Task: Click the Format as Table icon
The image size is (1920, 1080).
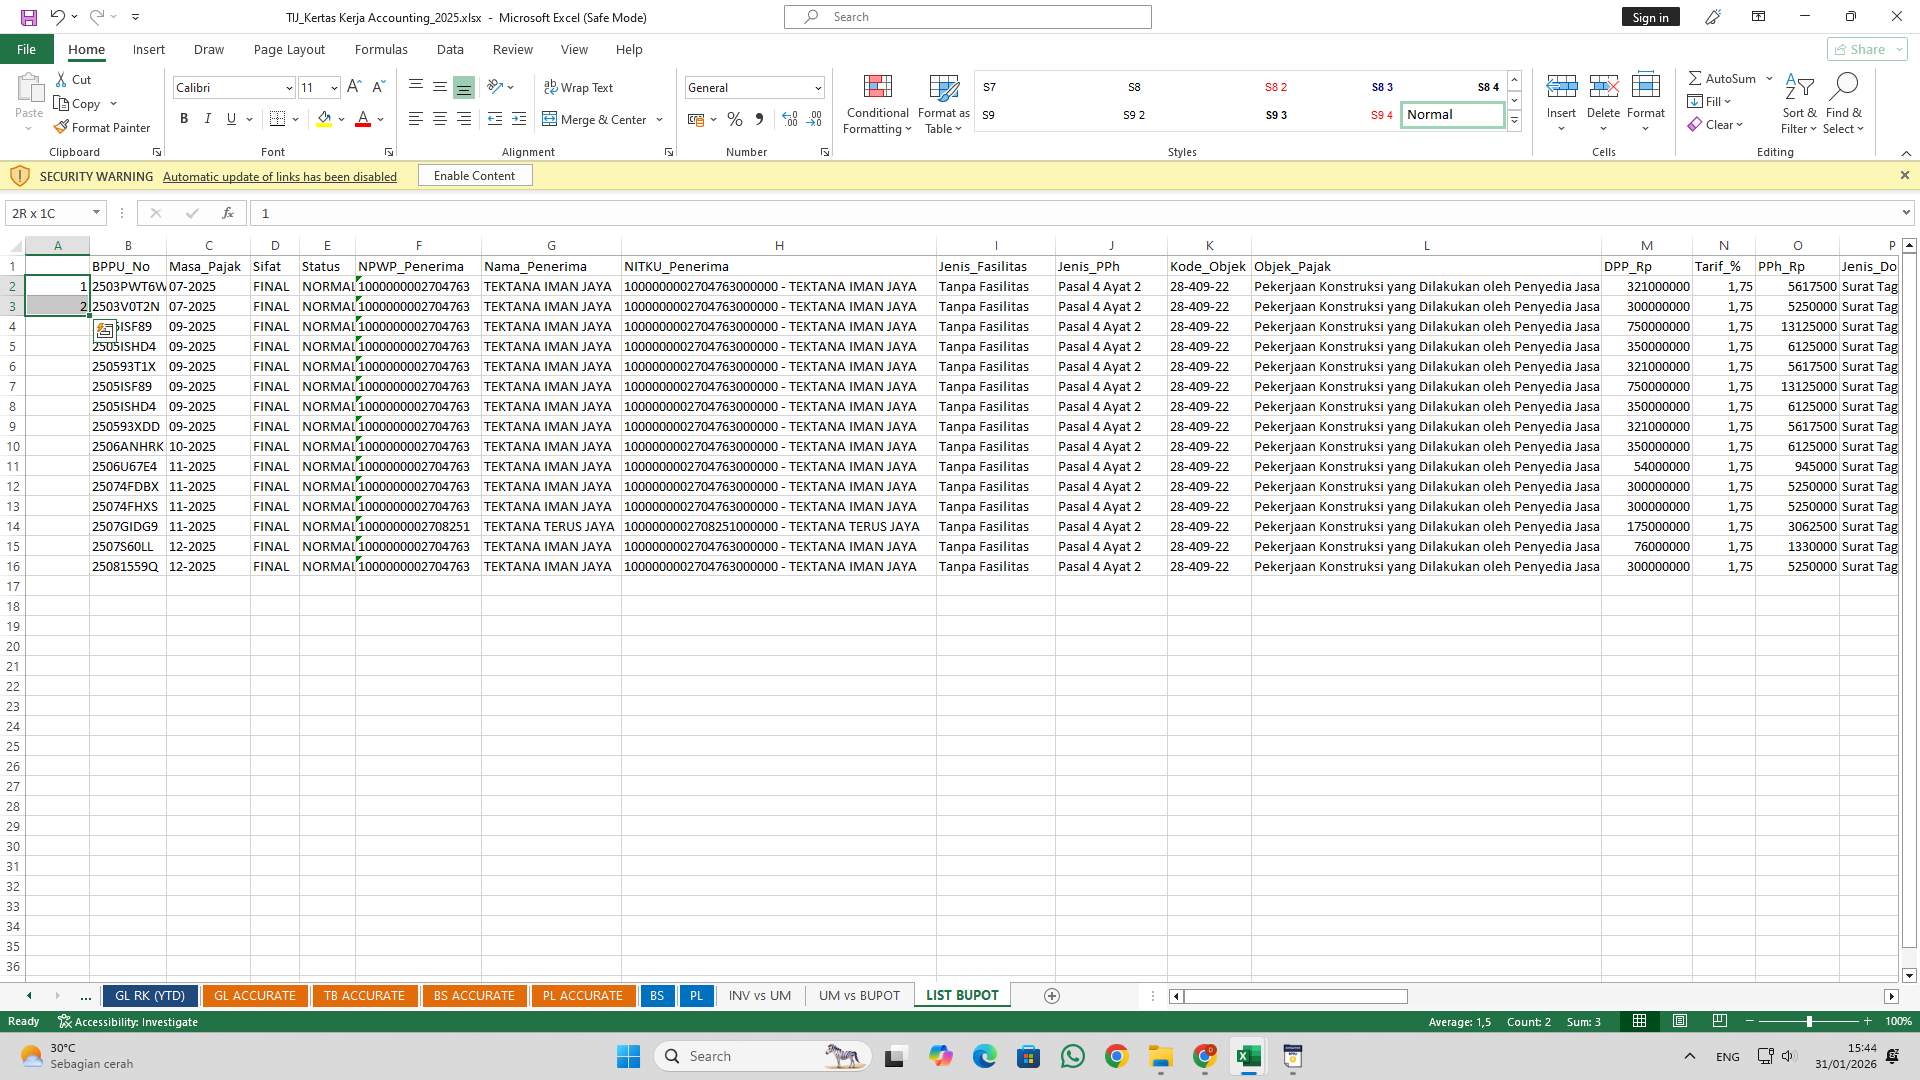Action: 942,104
